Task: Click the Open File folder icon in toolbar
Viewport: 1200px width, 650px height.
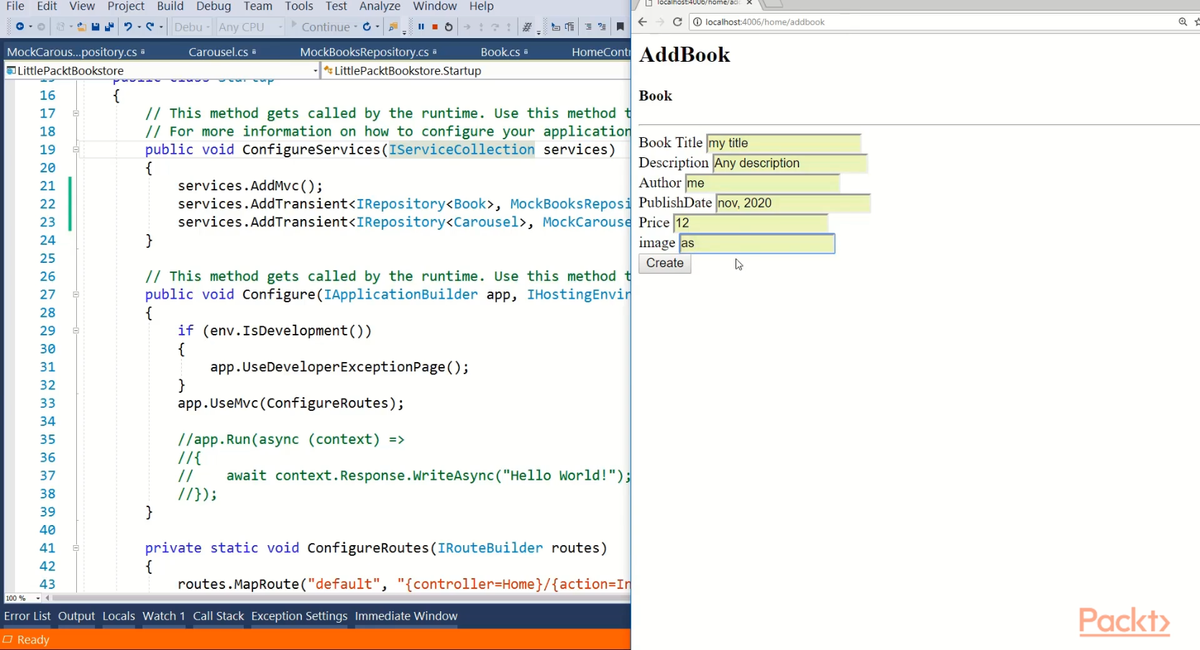Action: [80, 27]
